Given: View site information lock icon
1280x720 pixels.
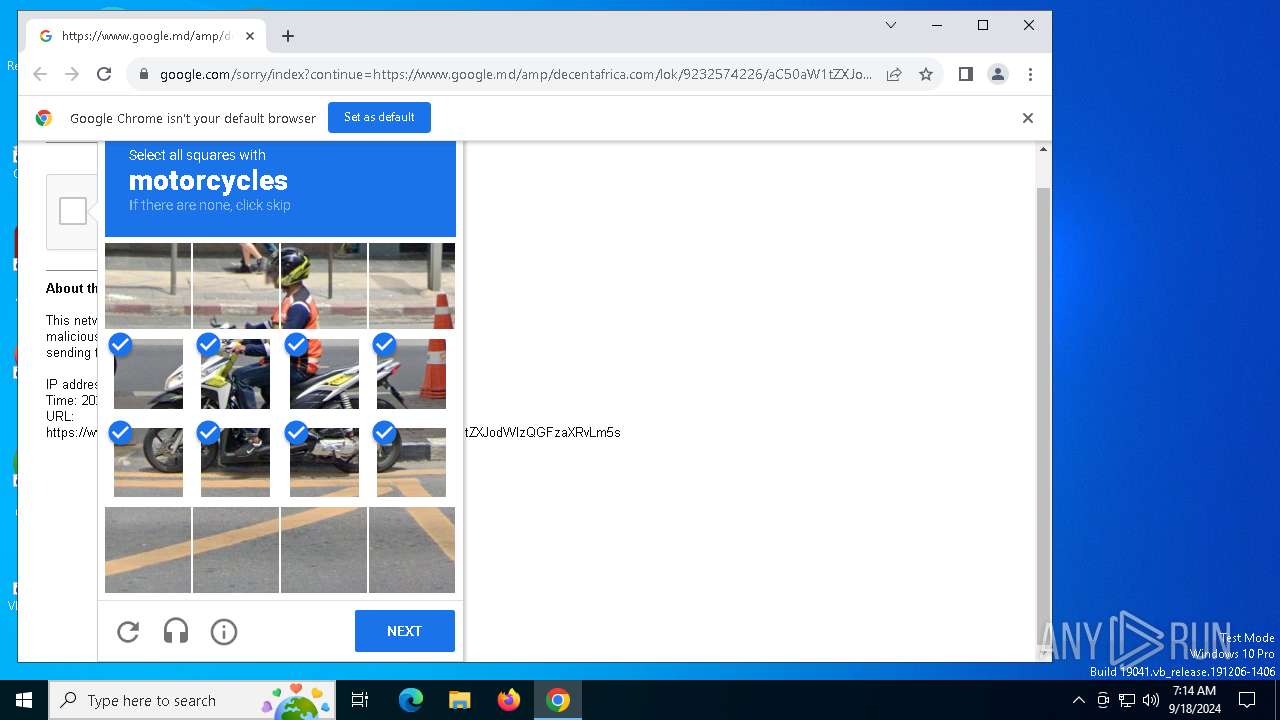Looking at the screenshot, I should (144, 74).
